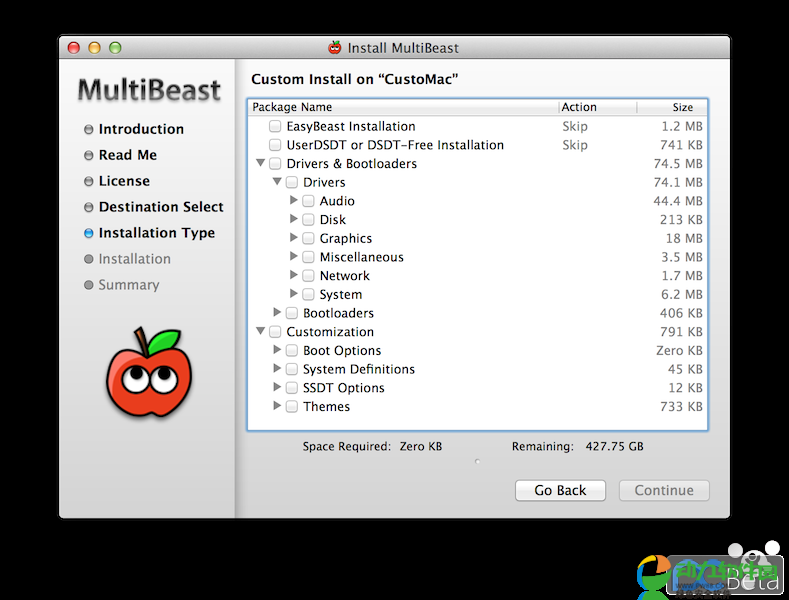Click the License step bullet
The width and height of the screenshot is (789, 600).
click(x=89, y=181)
